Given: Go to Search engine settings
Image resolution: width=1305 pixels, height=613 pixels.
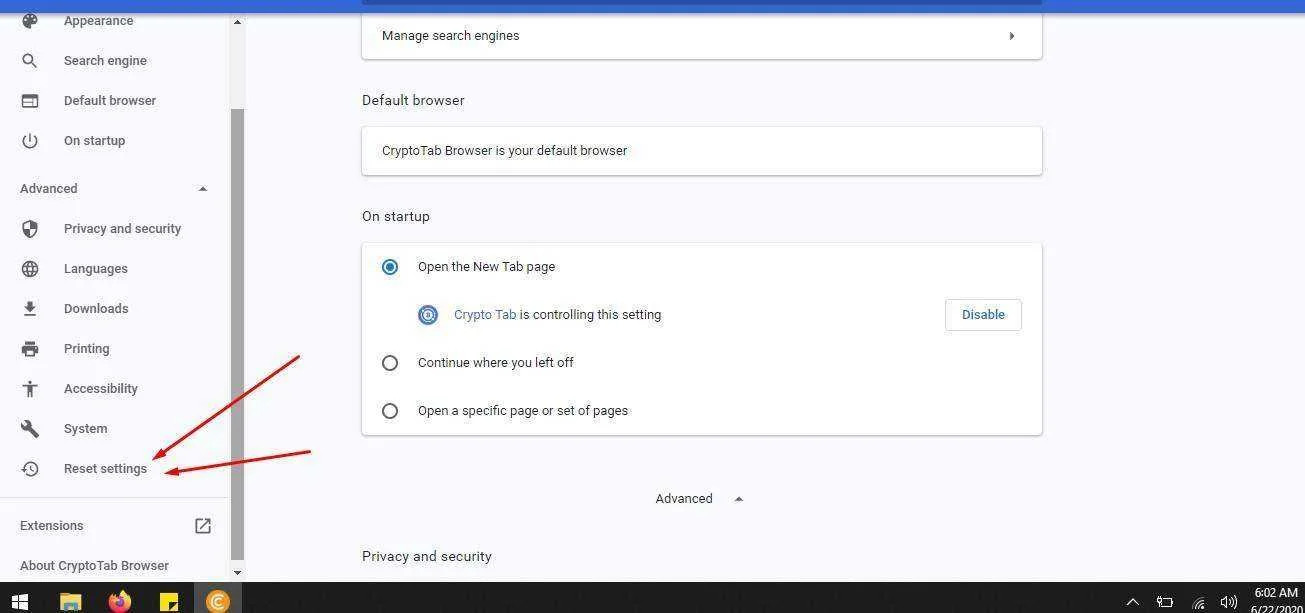Looking at the screenshot, I should click(105, 61).
